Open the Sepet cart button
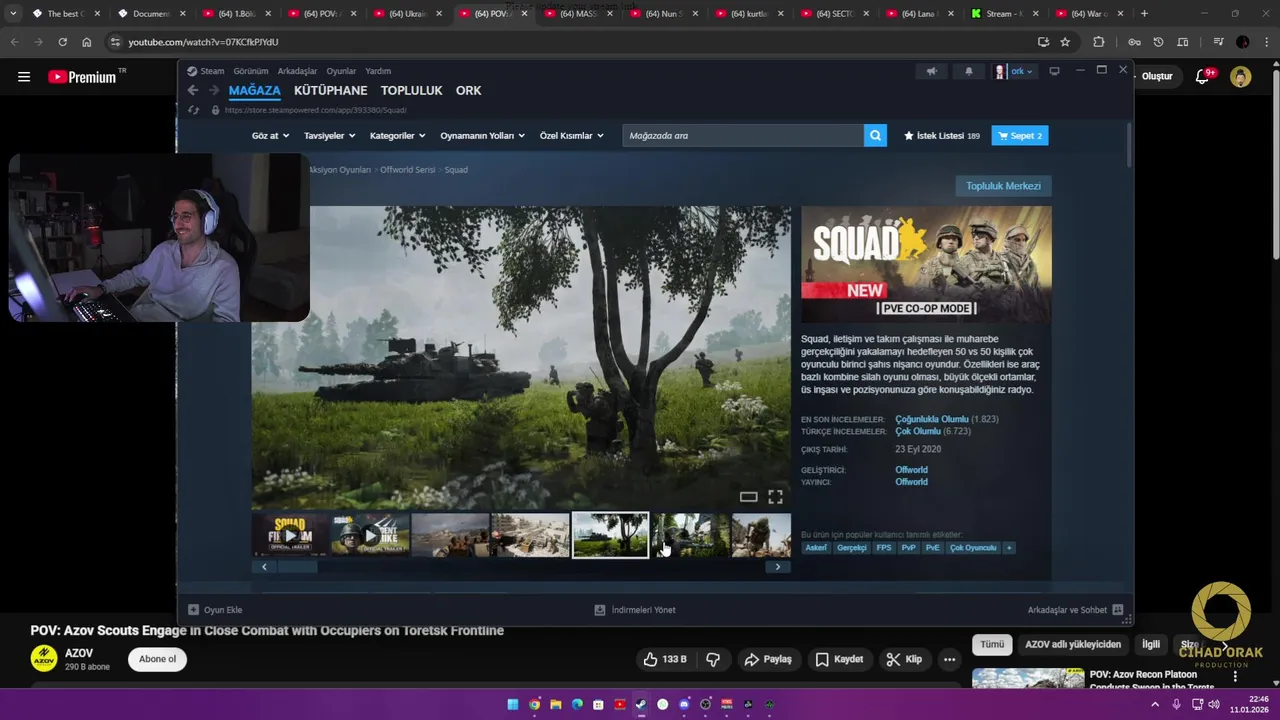This screenshot has height=720, width=1280. [1020, 136]
